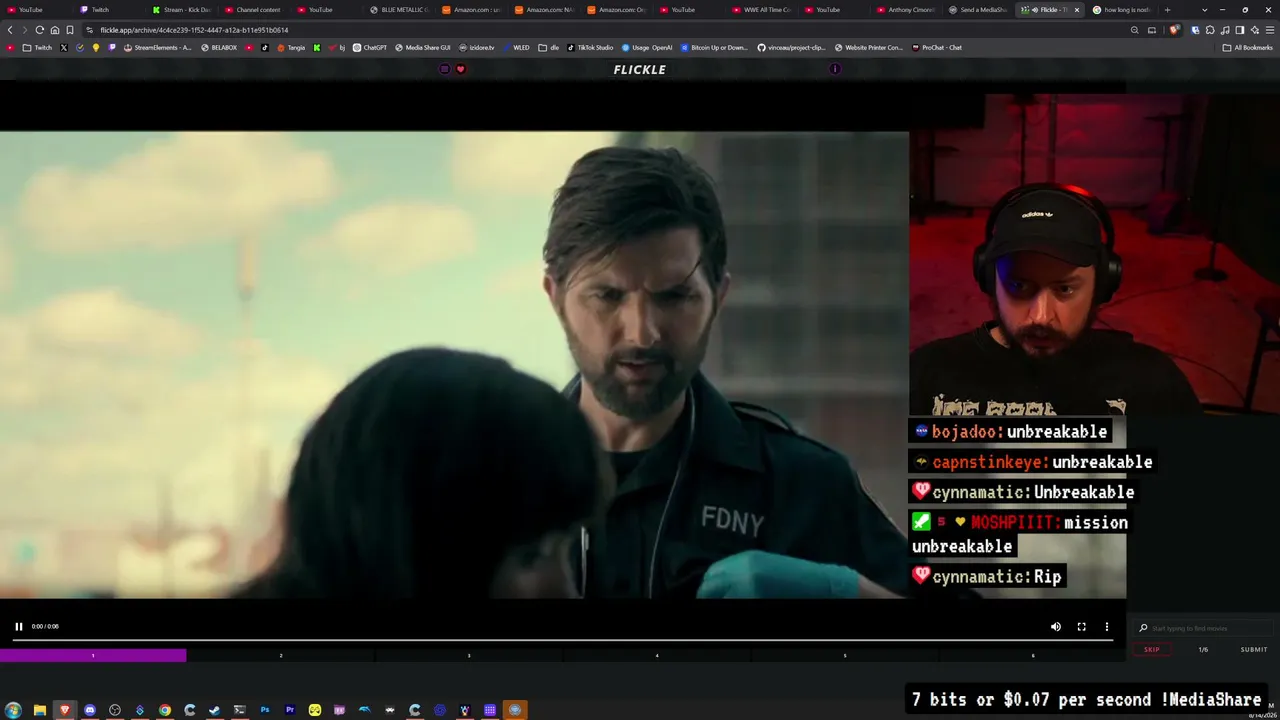
Task: Open the browser main hamburger menu
Action: pyautogui.click(x=1270, y=30)
